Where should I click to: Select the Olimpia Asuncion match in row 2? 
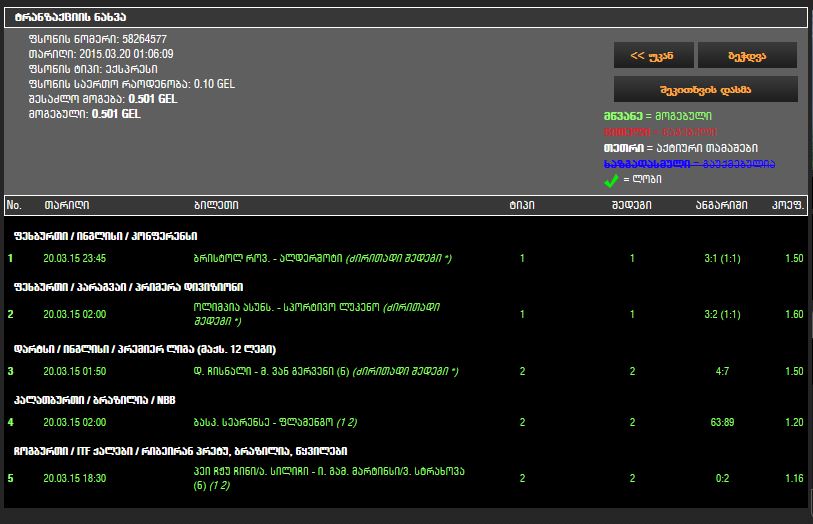tap(317, 313)
